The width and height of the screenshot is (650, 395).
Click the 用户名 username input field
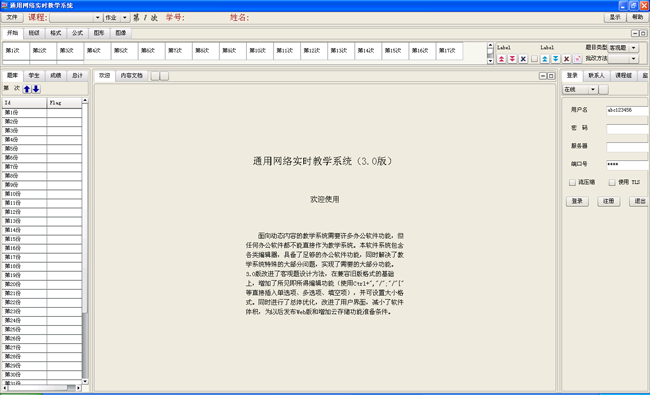click(628, 110)
